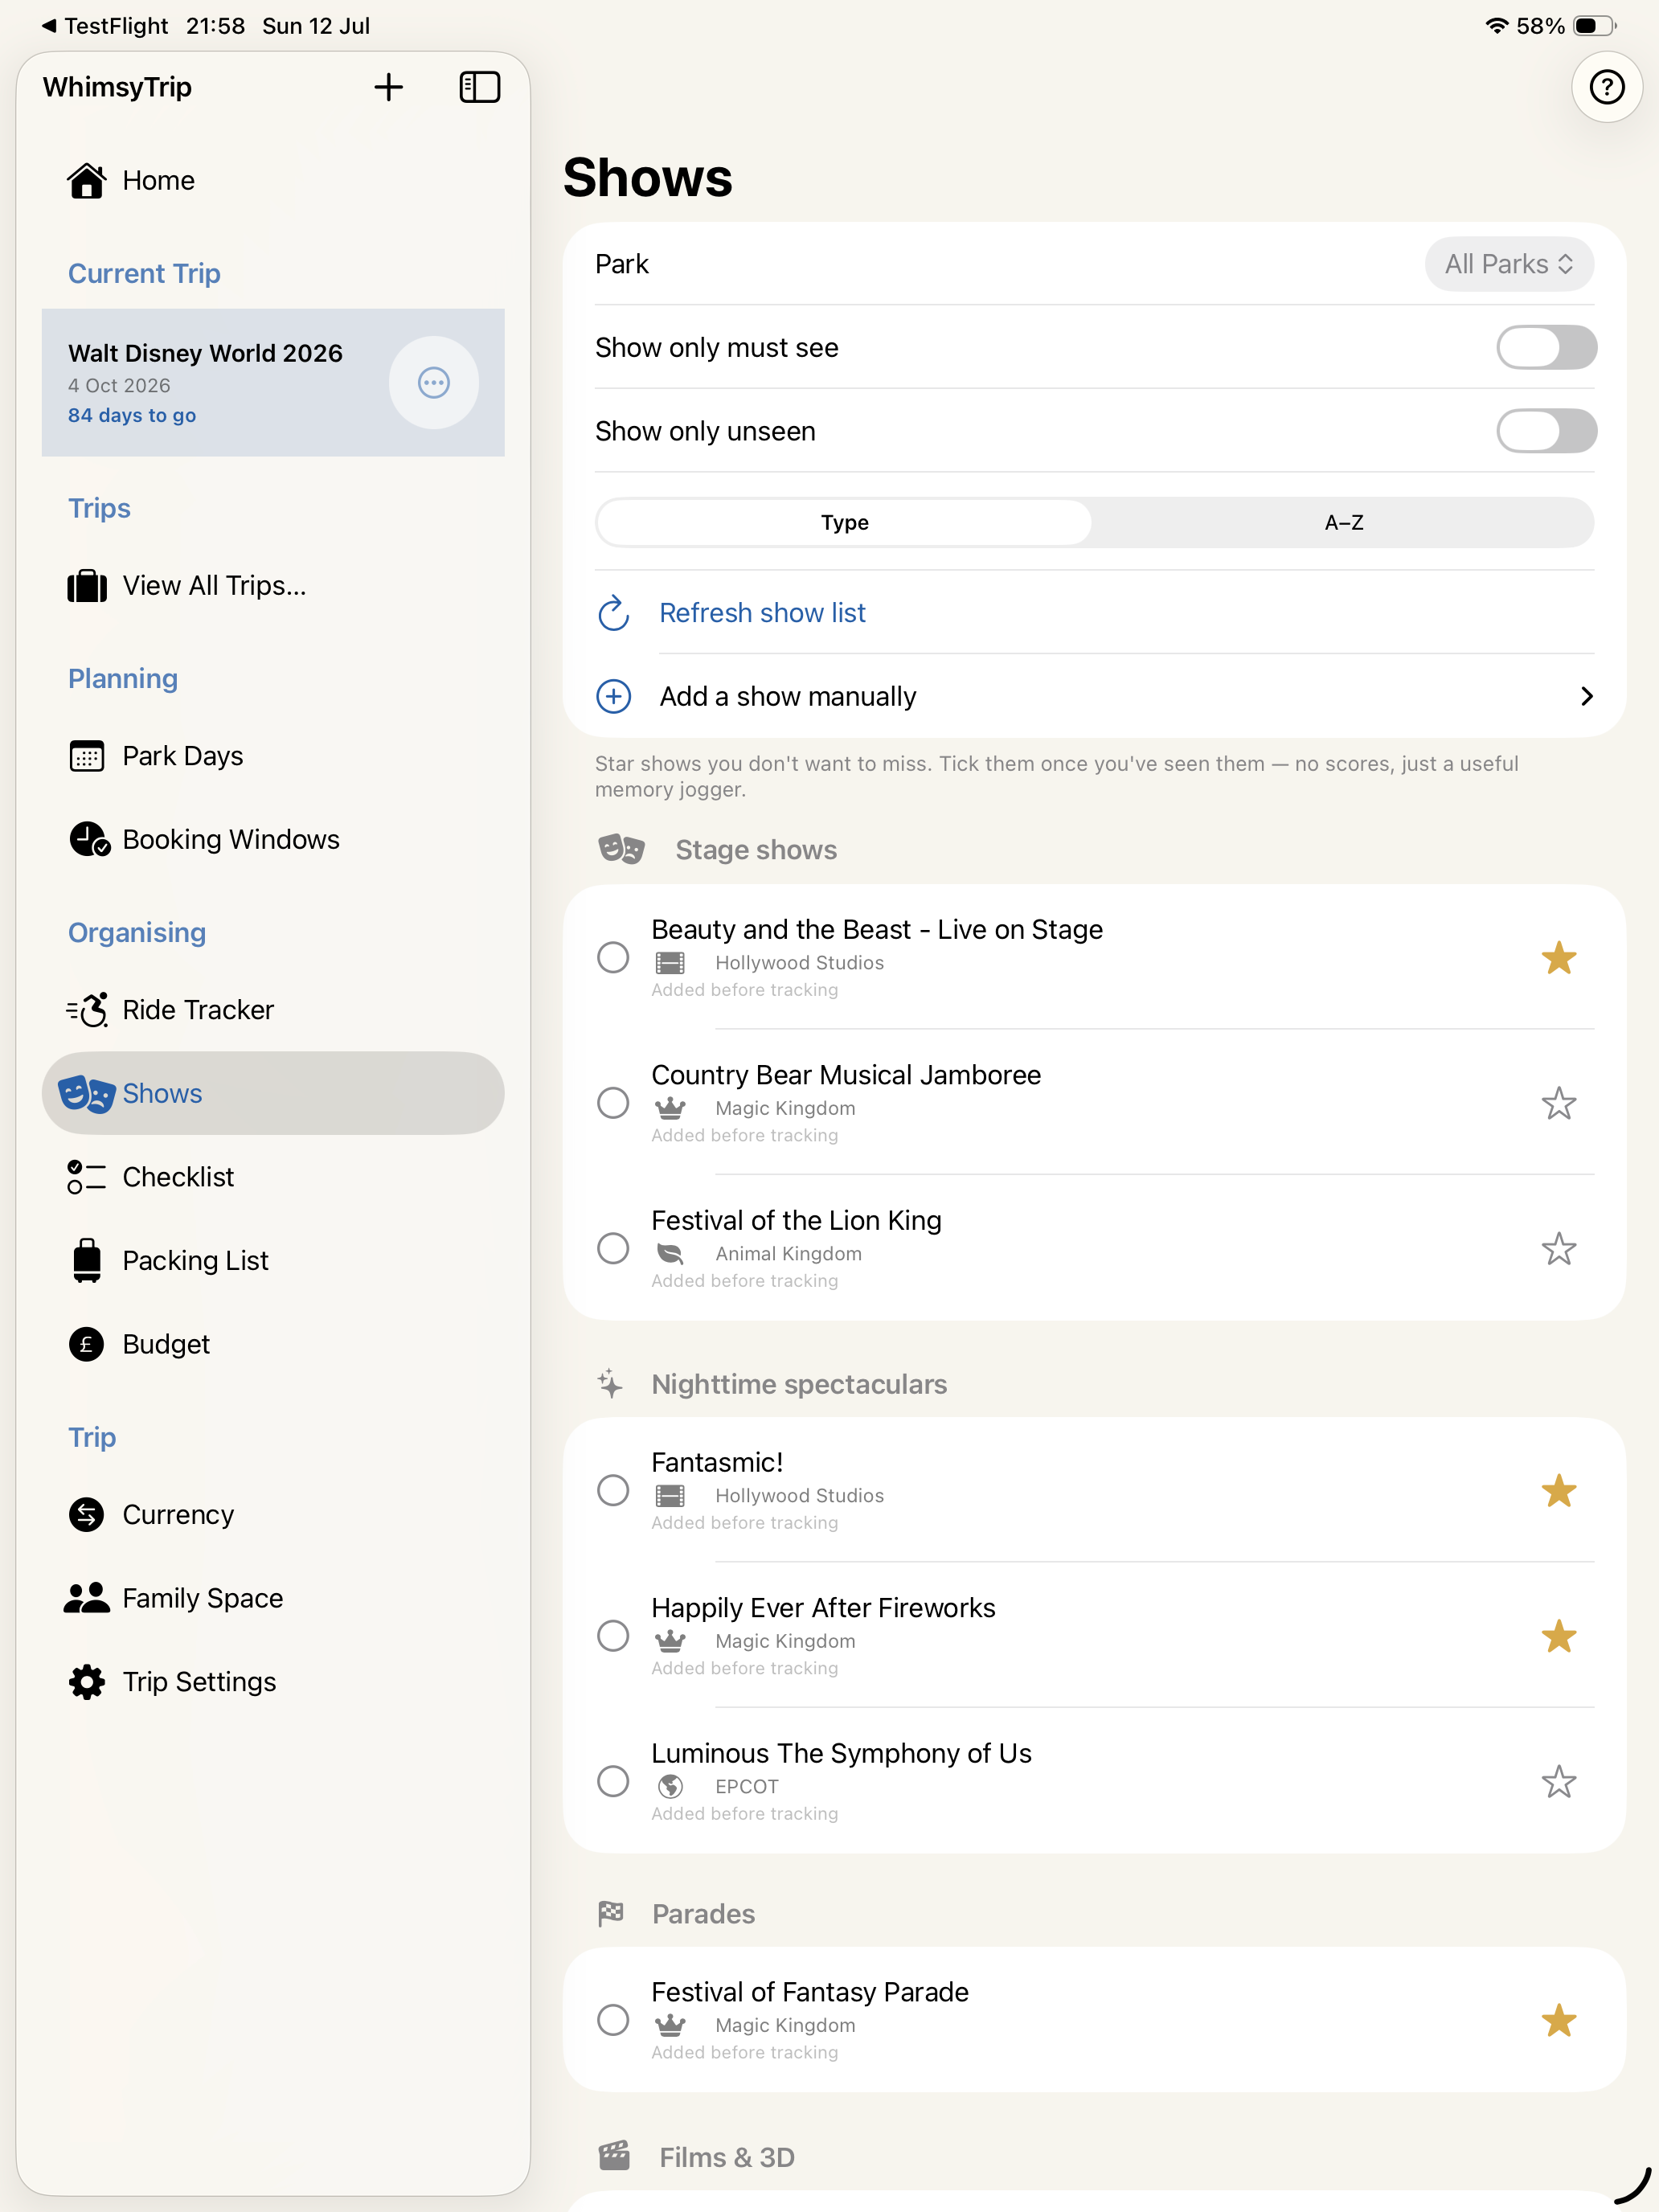Unstar Fantasmic! show
This screenshot has height=2212, width=1659.
(x=1558, y=1491)
